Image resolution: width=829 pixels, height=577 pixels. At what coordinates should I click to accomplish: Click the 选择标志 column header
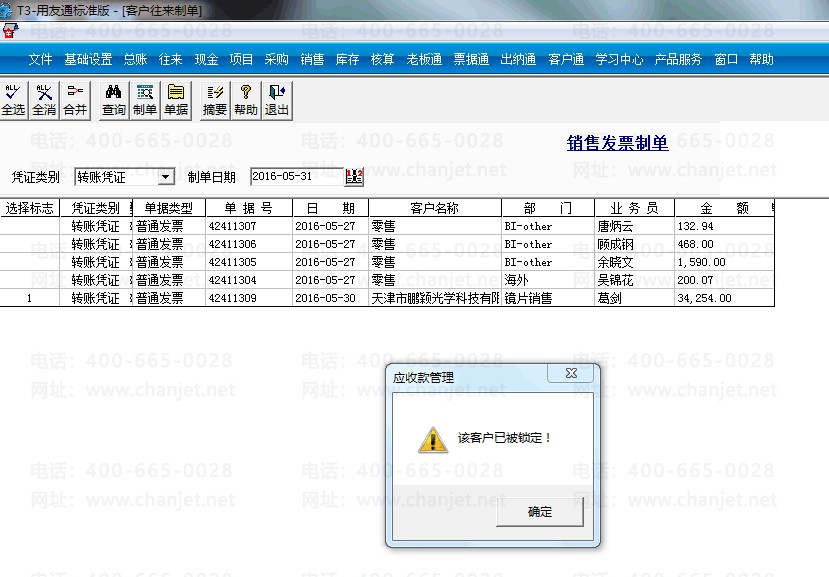[30, 208]
